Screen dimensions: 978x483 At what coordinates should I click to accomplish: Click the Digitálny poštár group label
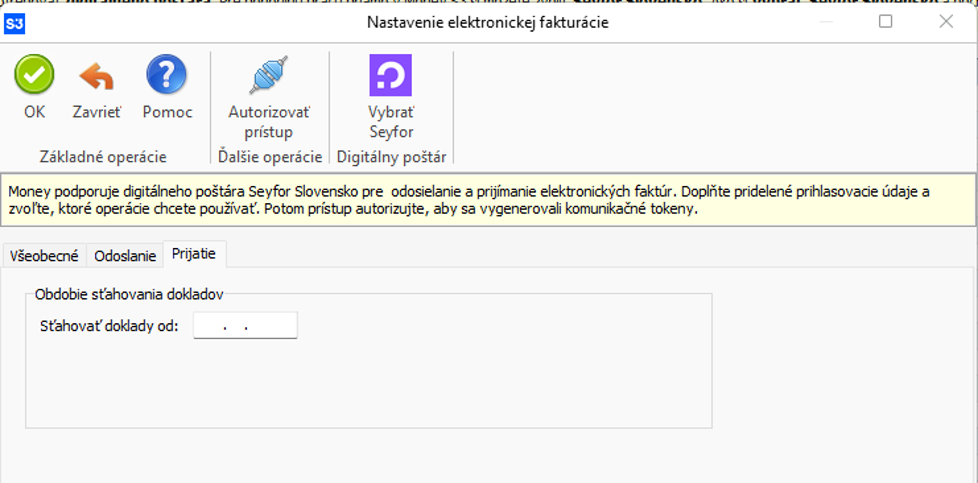pyautogui.click(x=392, y=157)
